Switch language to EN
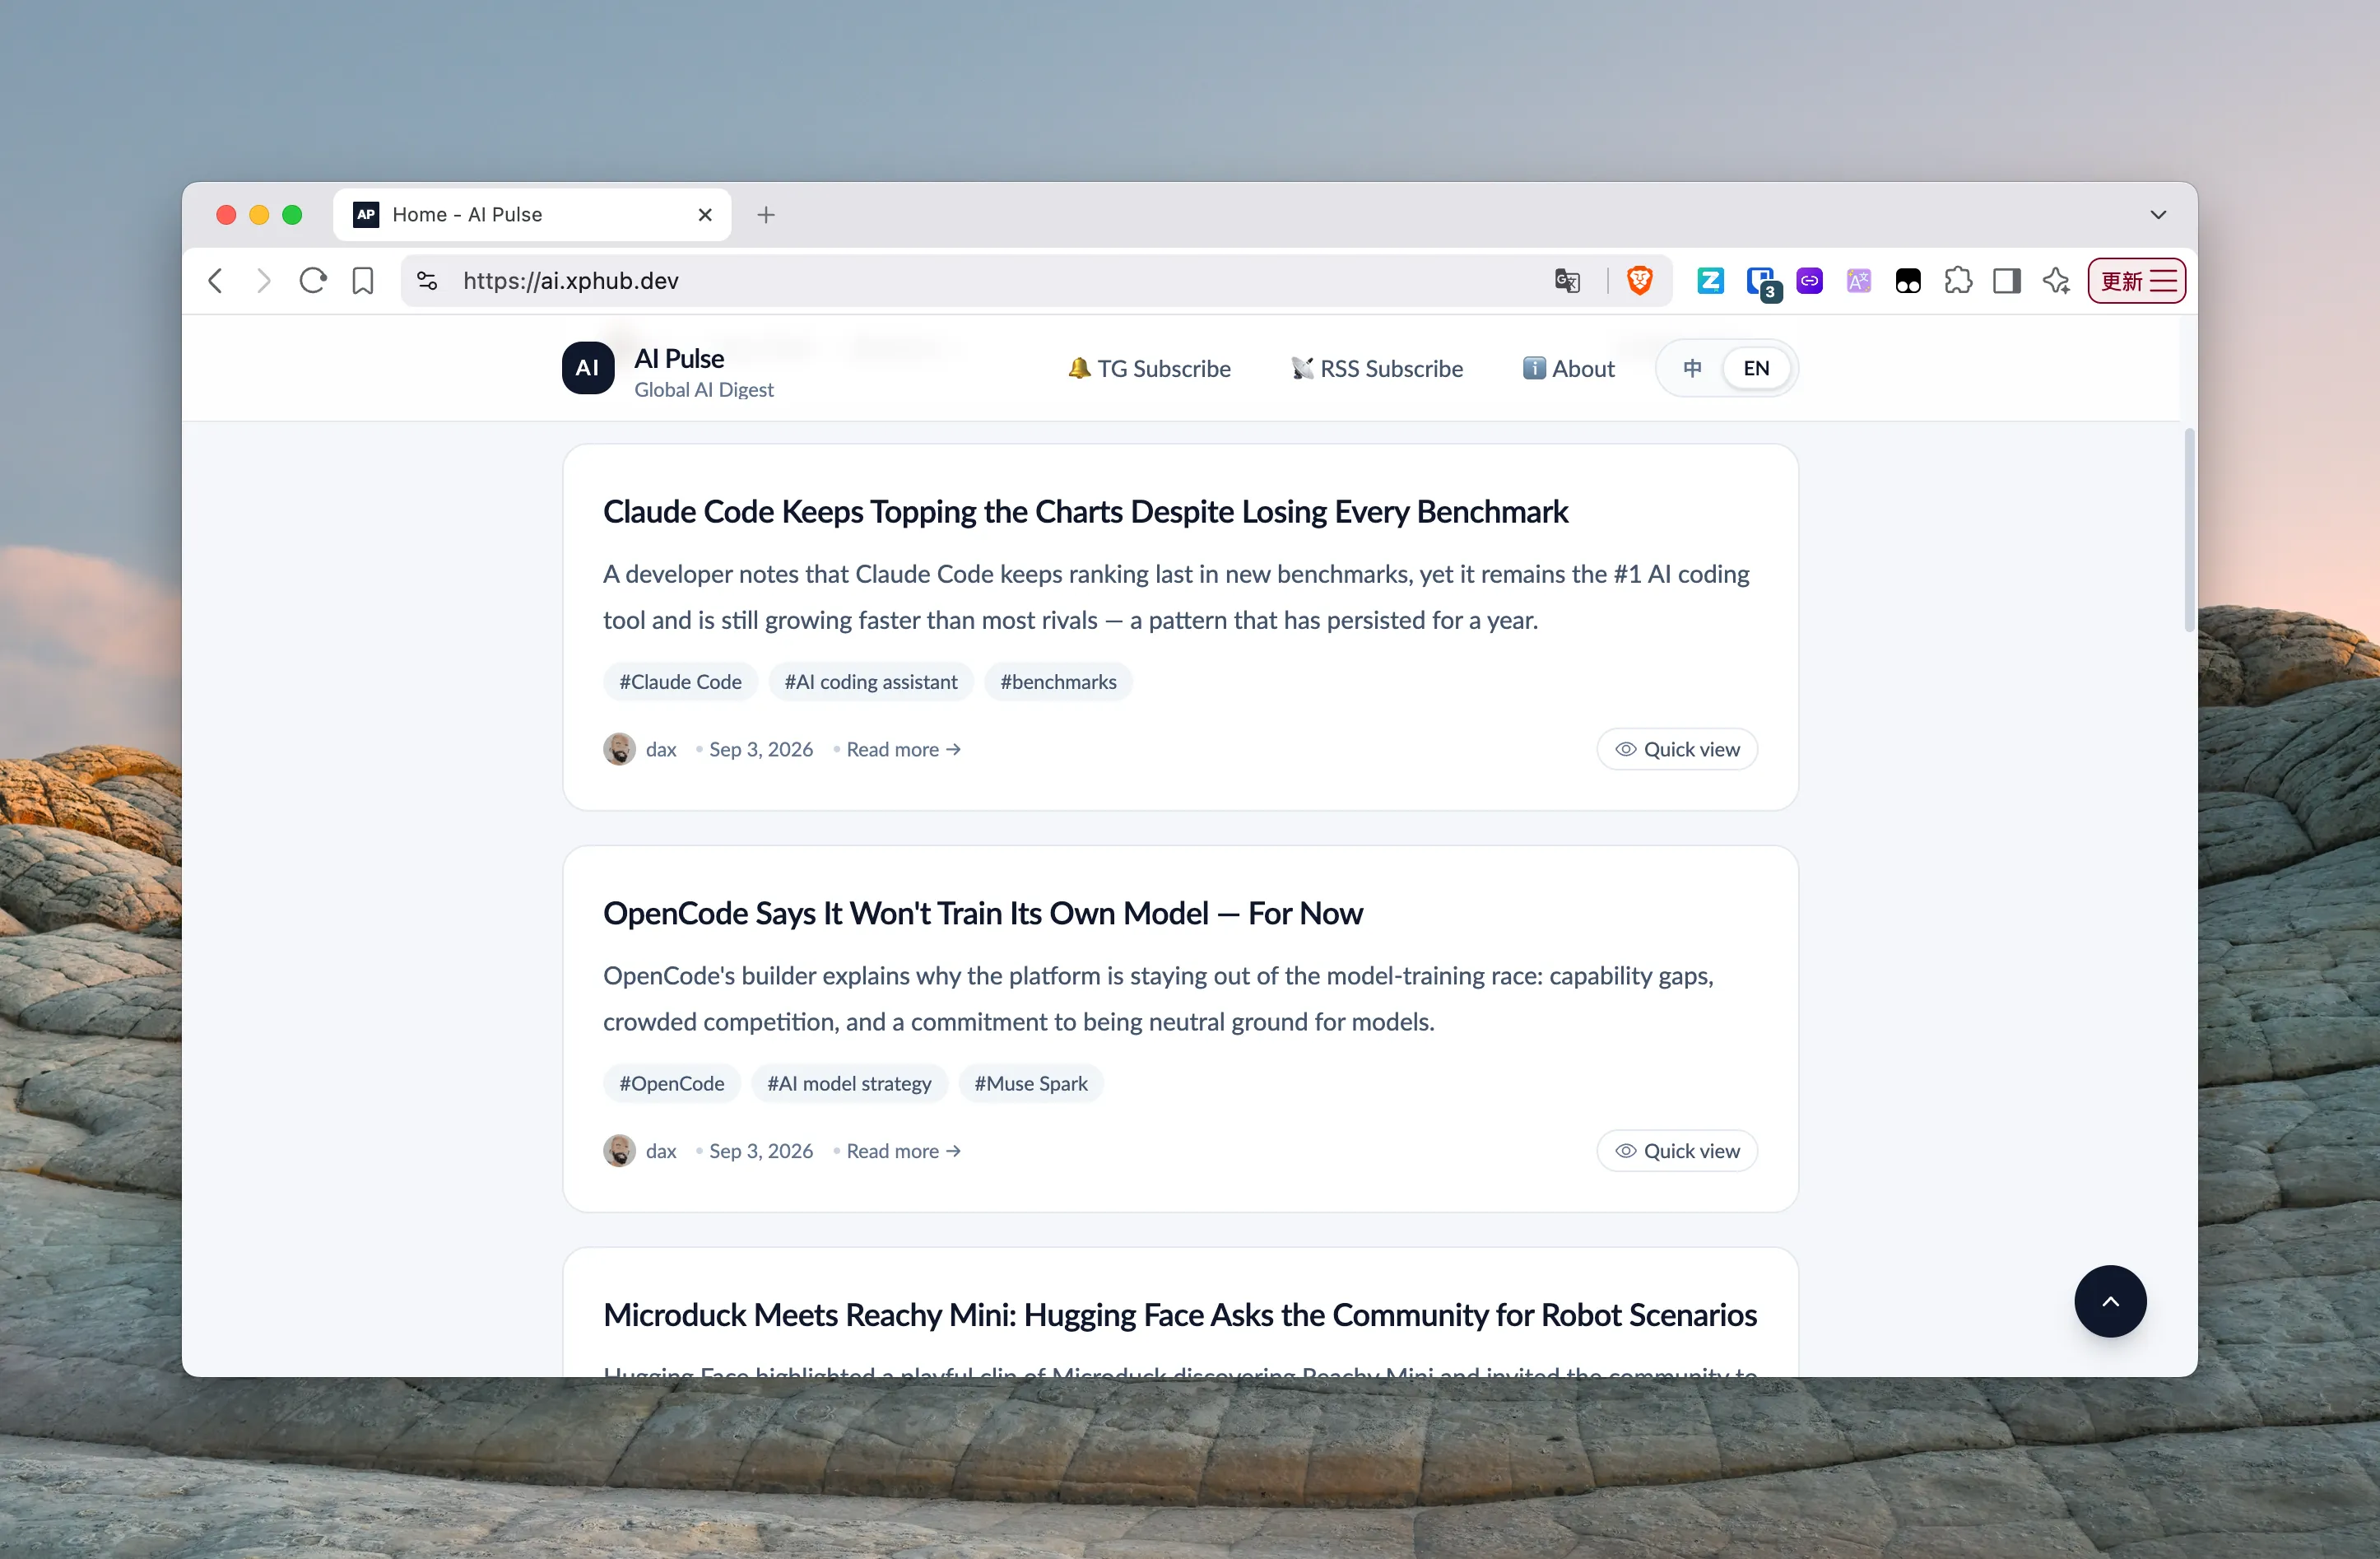 point(1756,368)
